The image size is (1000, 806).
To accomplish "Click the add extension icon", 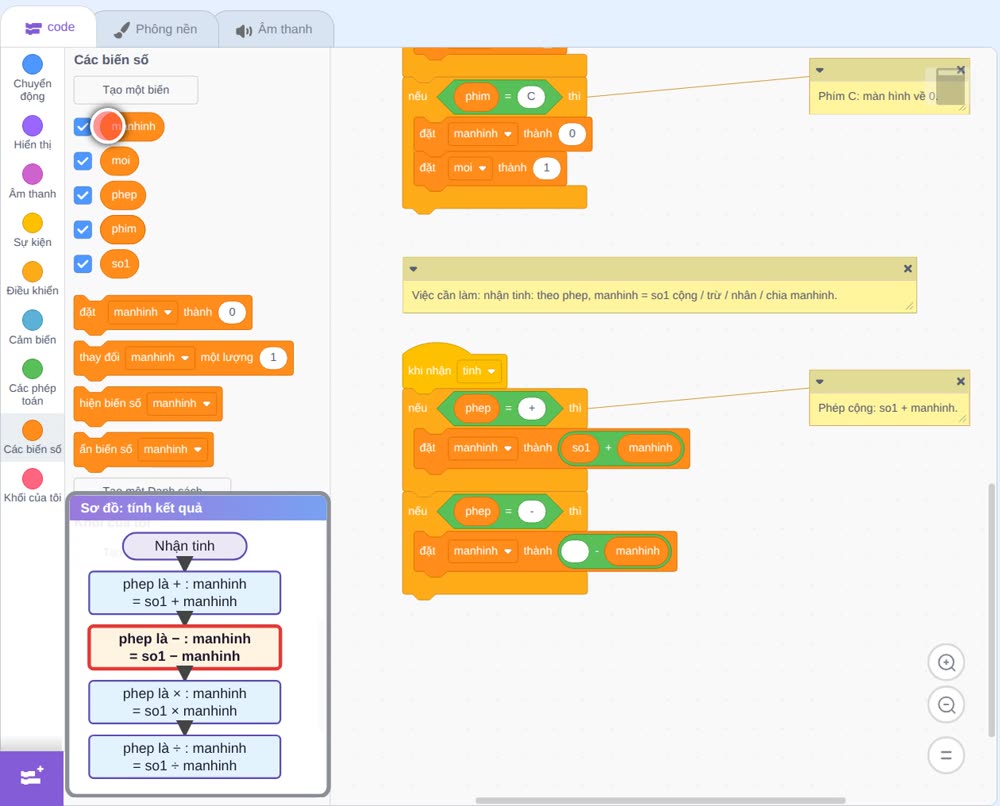I will 32,776.
